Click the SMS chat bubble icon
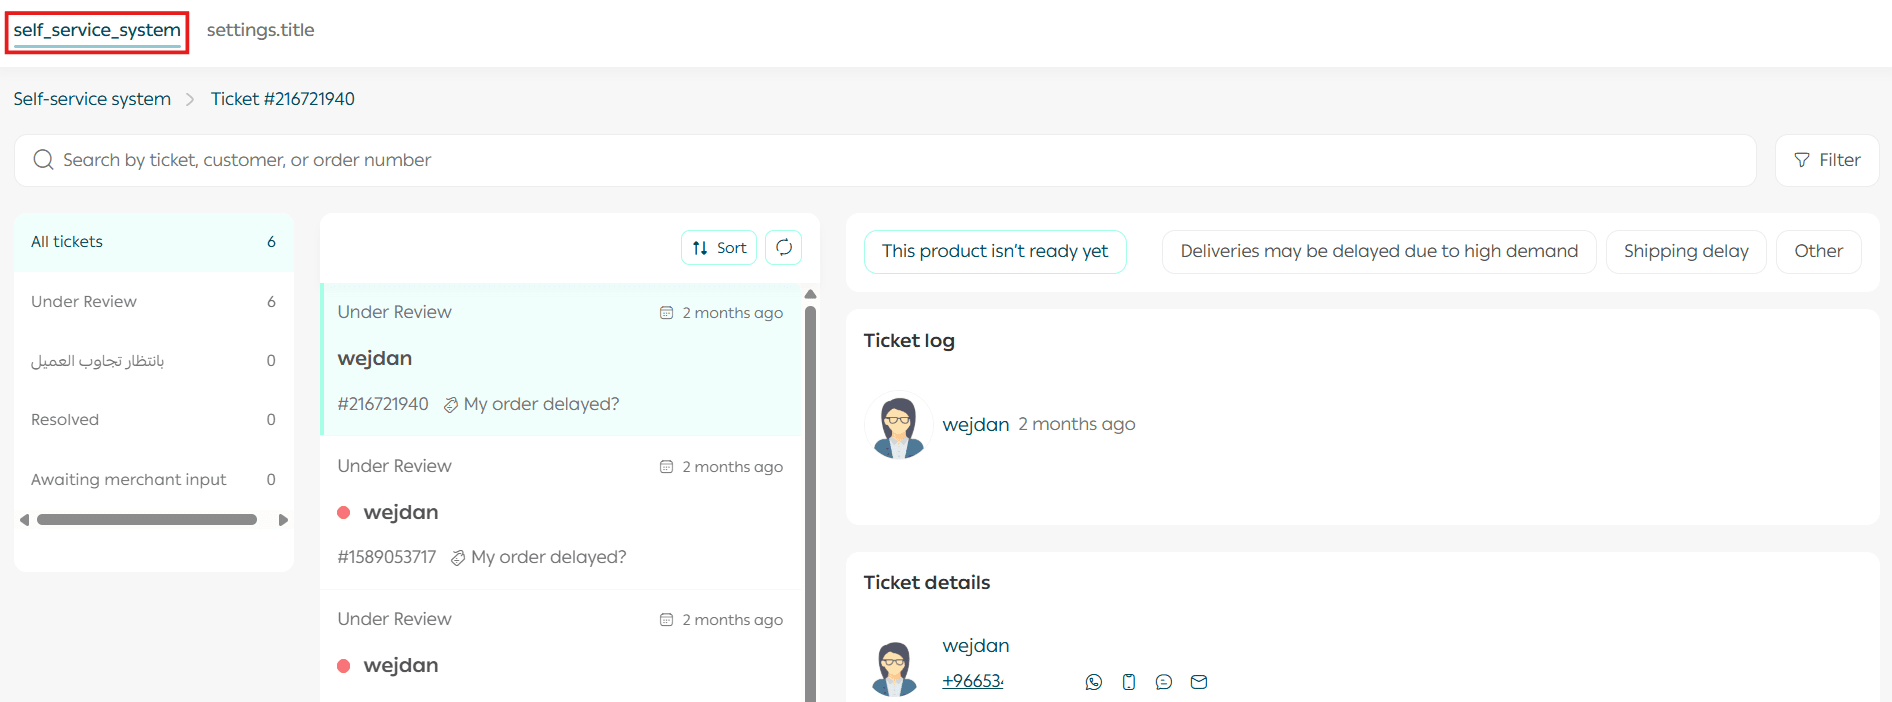 point(1163,682)
